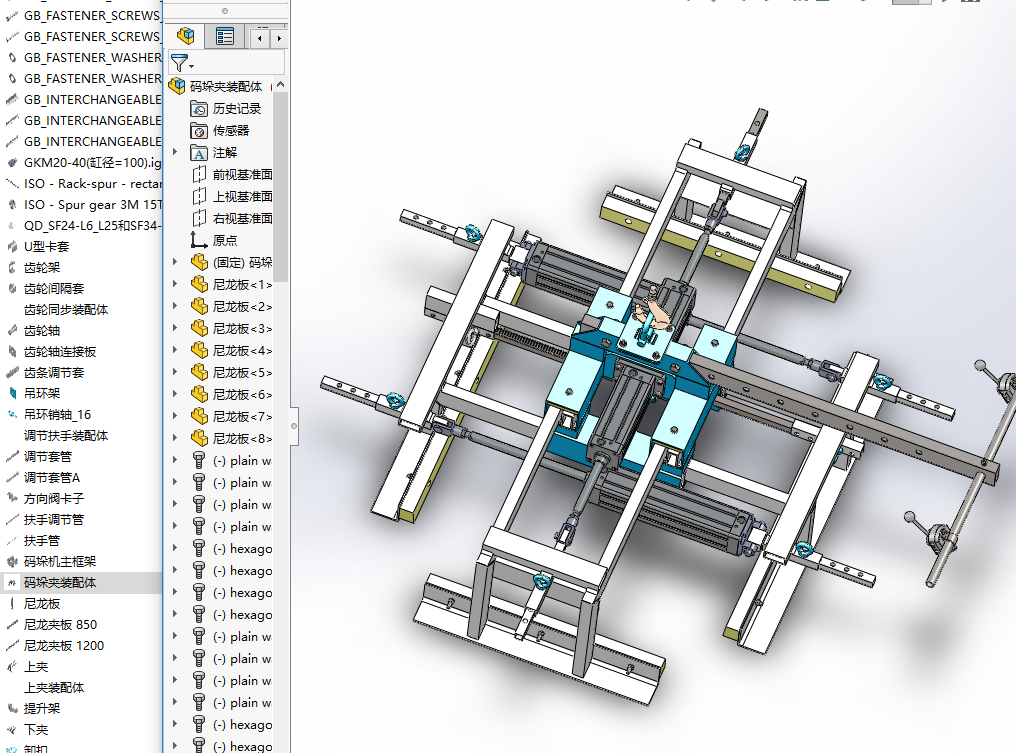Viewport: 1016px width, 753px height.
Task: Click the tab scroll left arrow
Action: tap(260, 38)
